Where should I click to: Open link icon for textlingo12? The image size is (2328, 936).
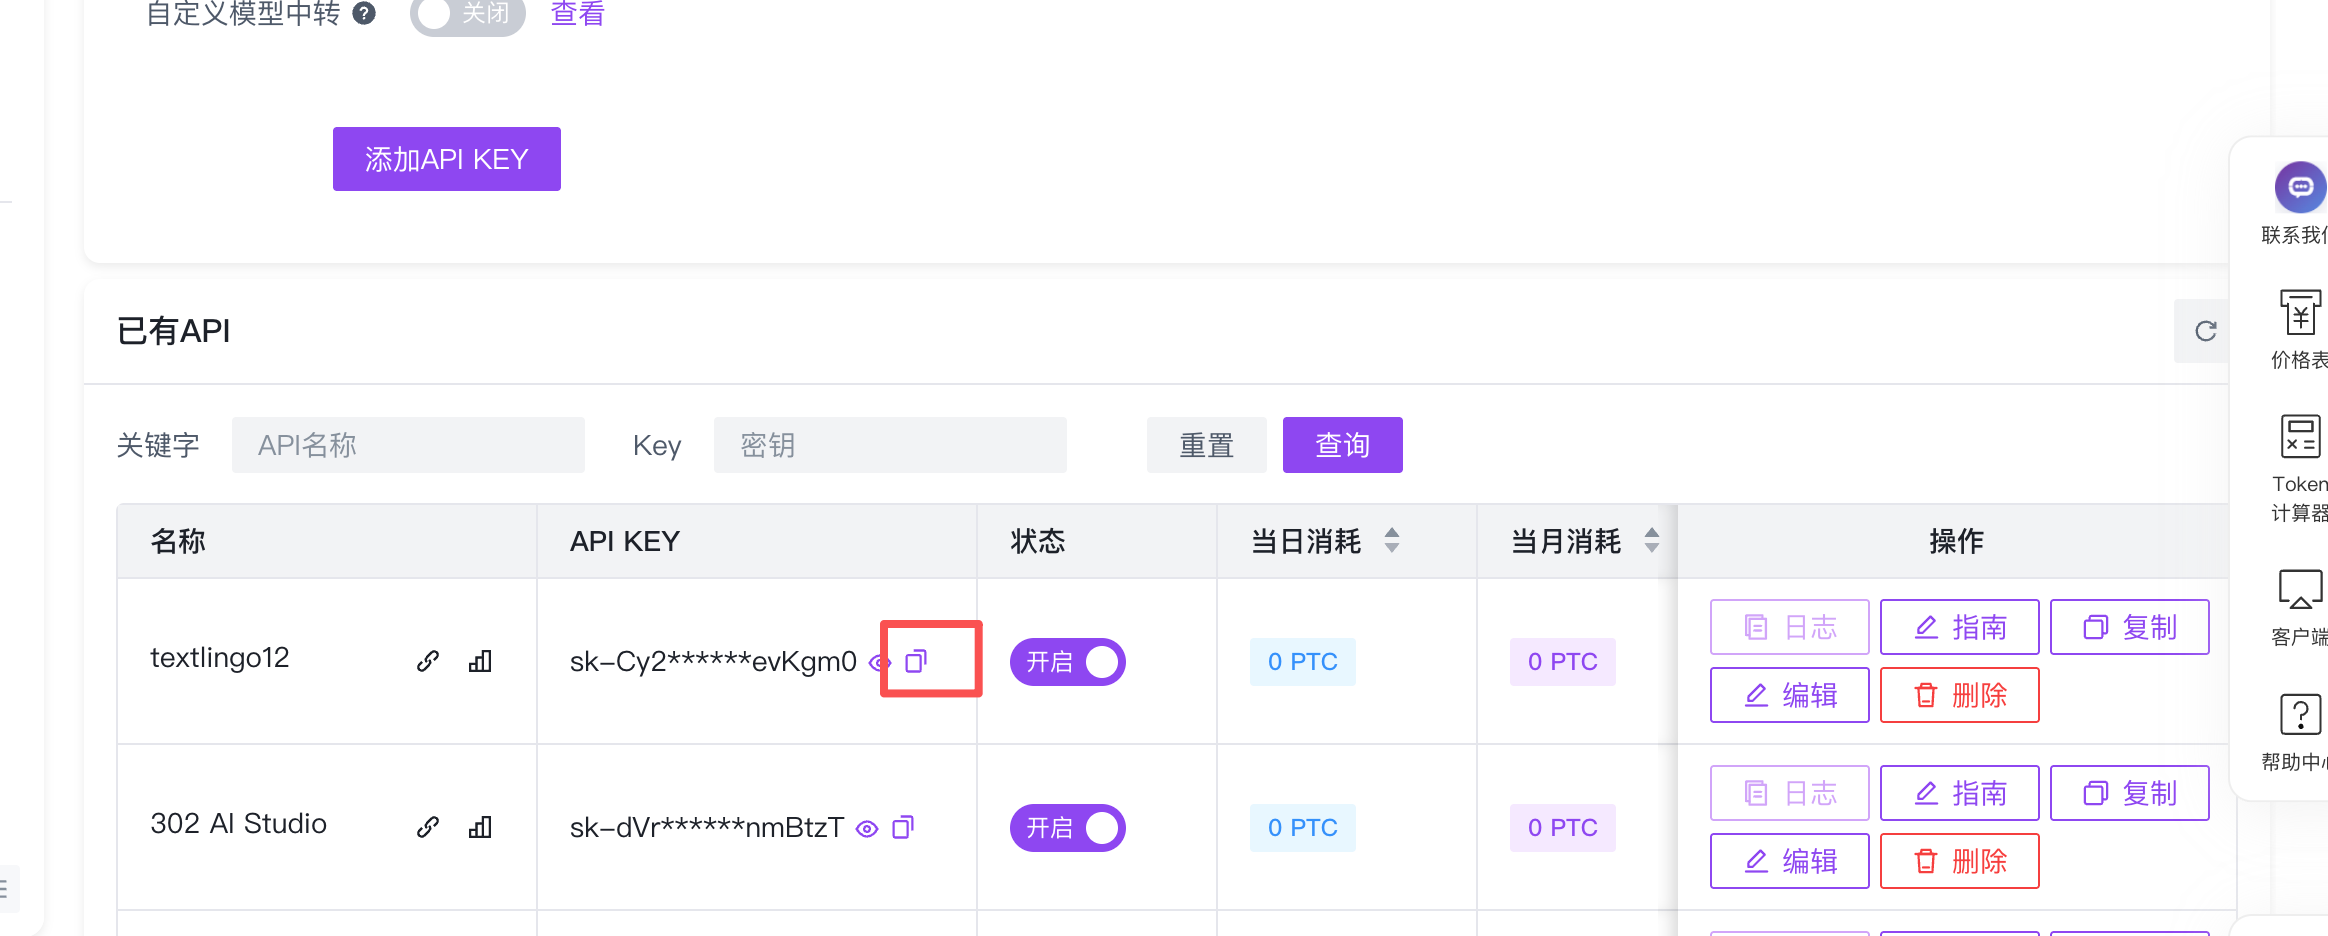tap(428, 661)
